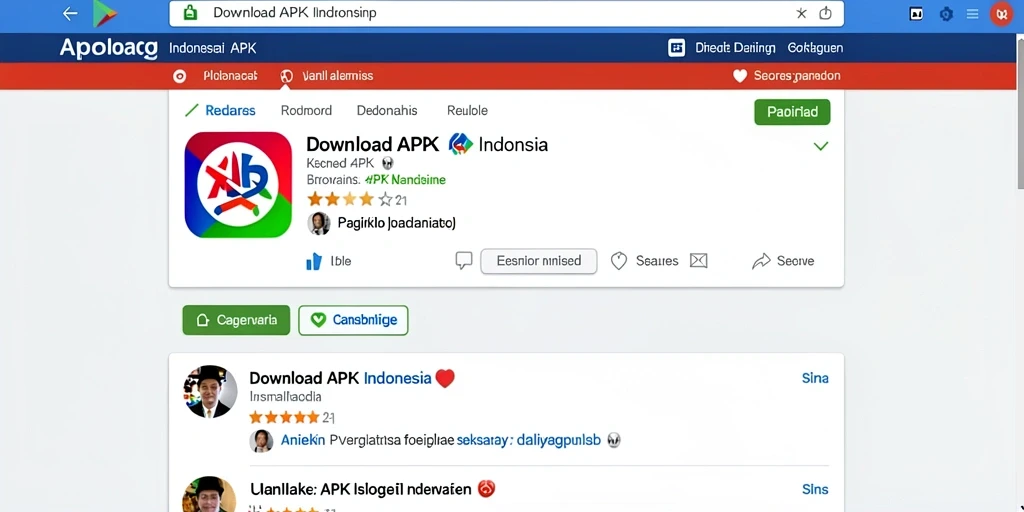Click the red heart after Download APK Indonesia

[445, 378]
